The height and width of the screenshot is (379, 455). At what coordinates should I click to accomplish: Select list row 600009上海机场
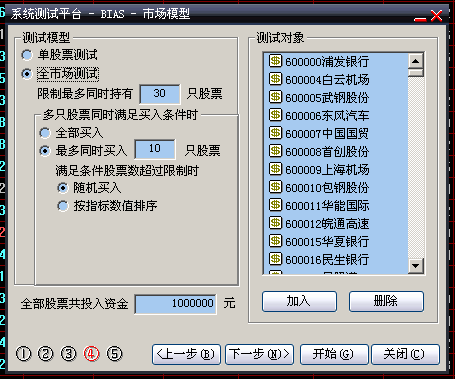coord(336,169)
